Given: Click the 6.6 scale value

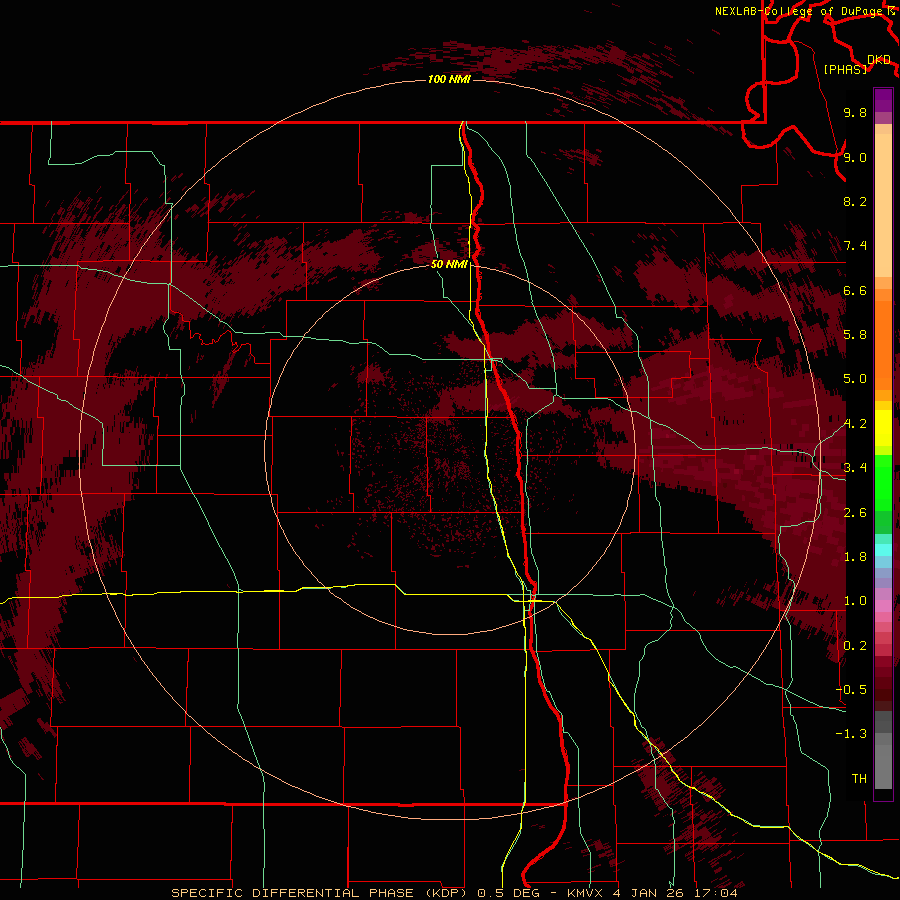Looking at the screenshot, I should [x=855, y=290].
